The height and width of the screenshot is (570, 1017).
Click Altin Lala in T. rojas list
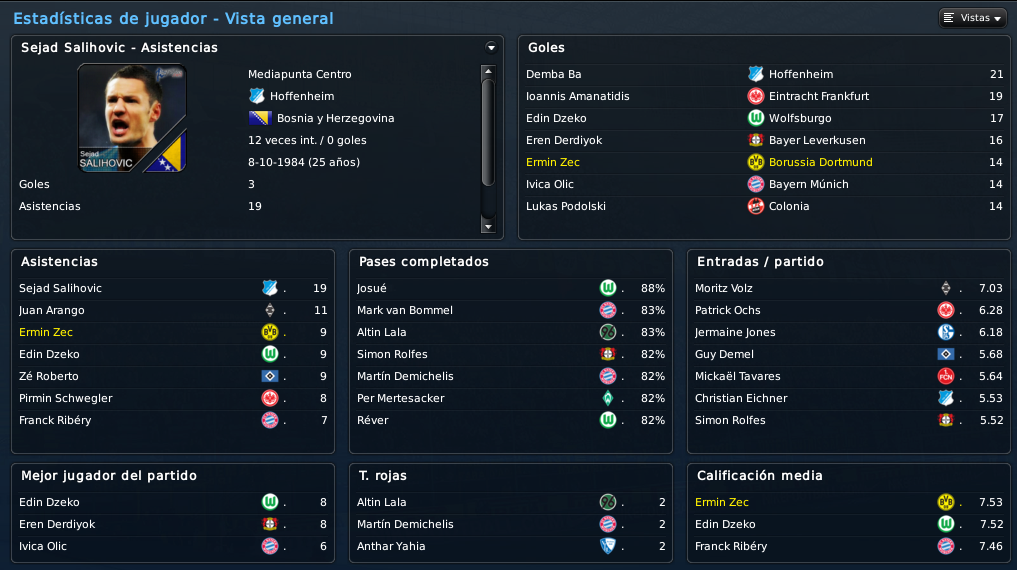381,502
